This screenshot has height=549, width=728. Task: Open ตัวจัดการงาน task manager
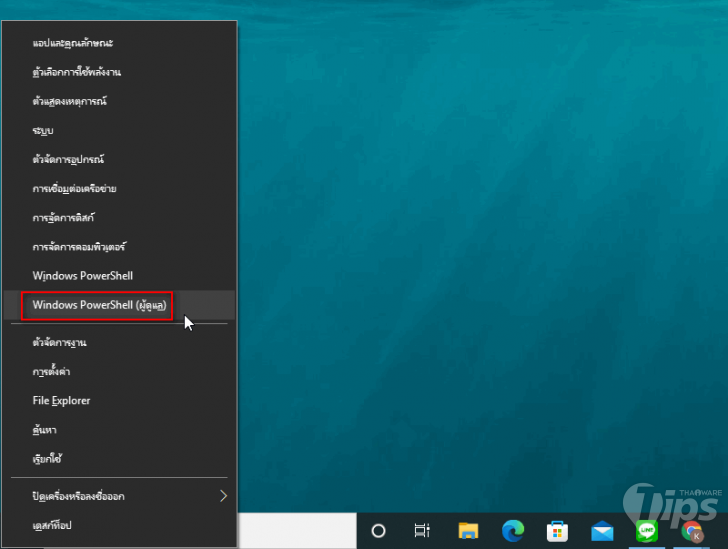119,343
